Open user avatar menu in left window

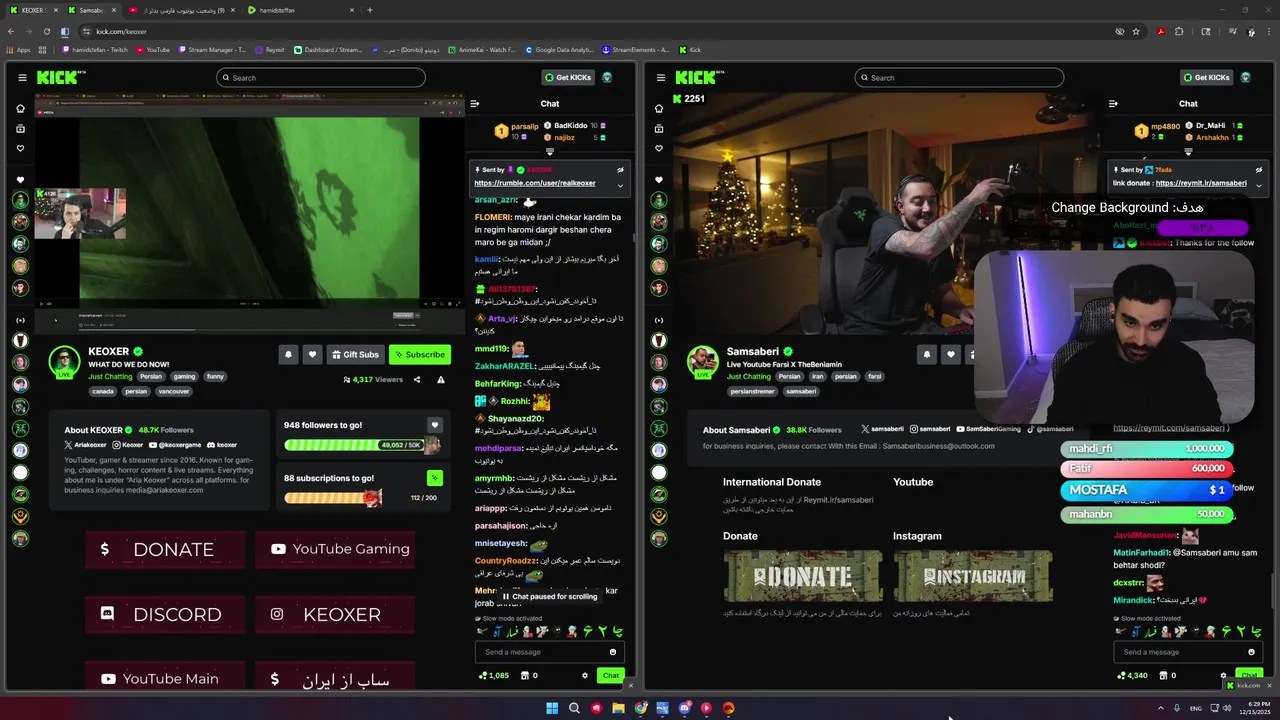(607, 77)
